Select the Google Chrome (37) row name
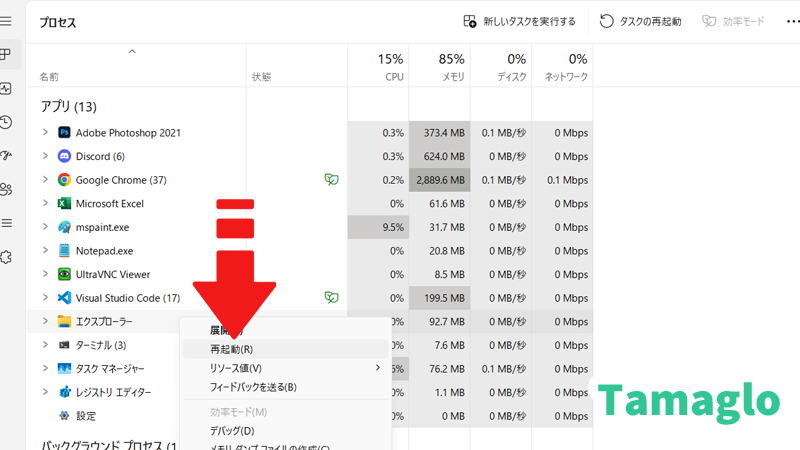The width and height of the screenshot is (800, 450). 121,180
